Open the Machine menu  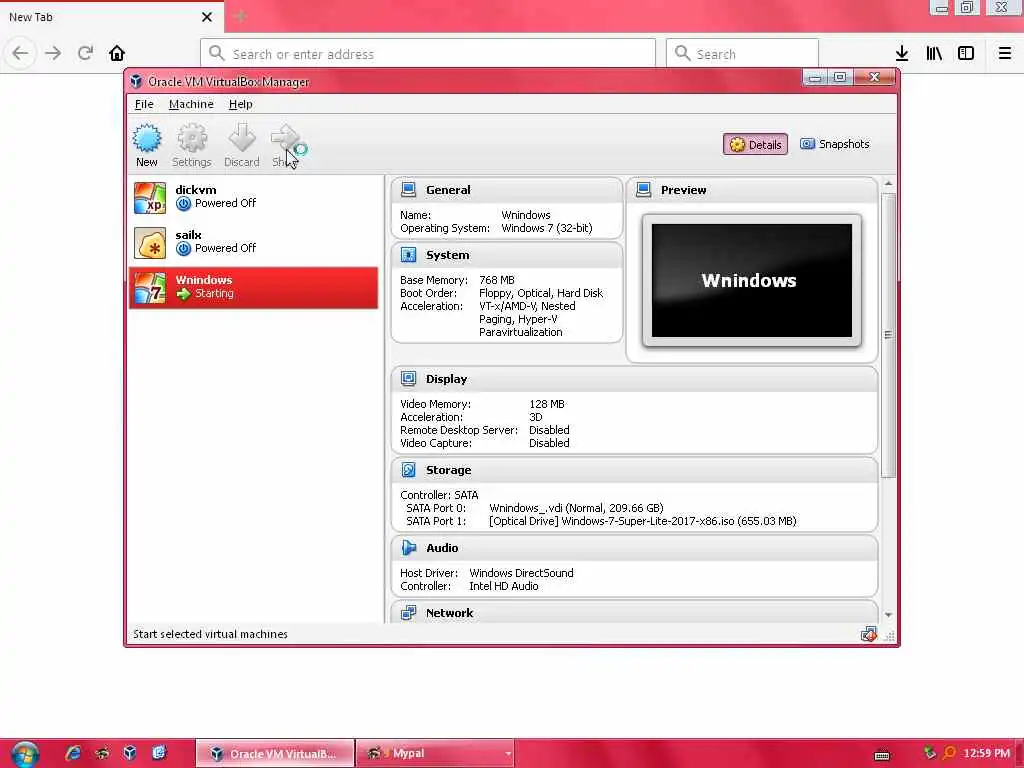tap(191, 104)
